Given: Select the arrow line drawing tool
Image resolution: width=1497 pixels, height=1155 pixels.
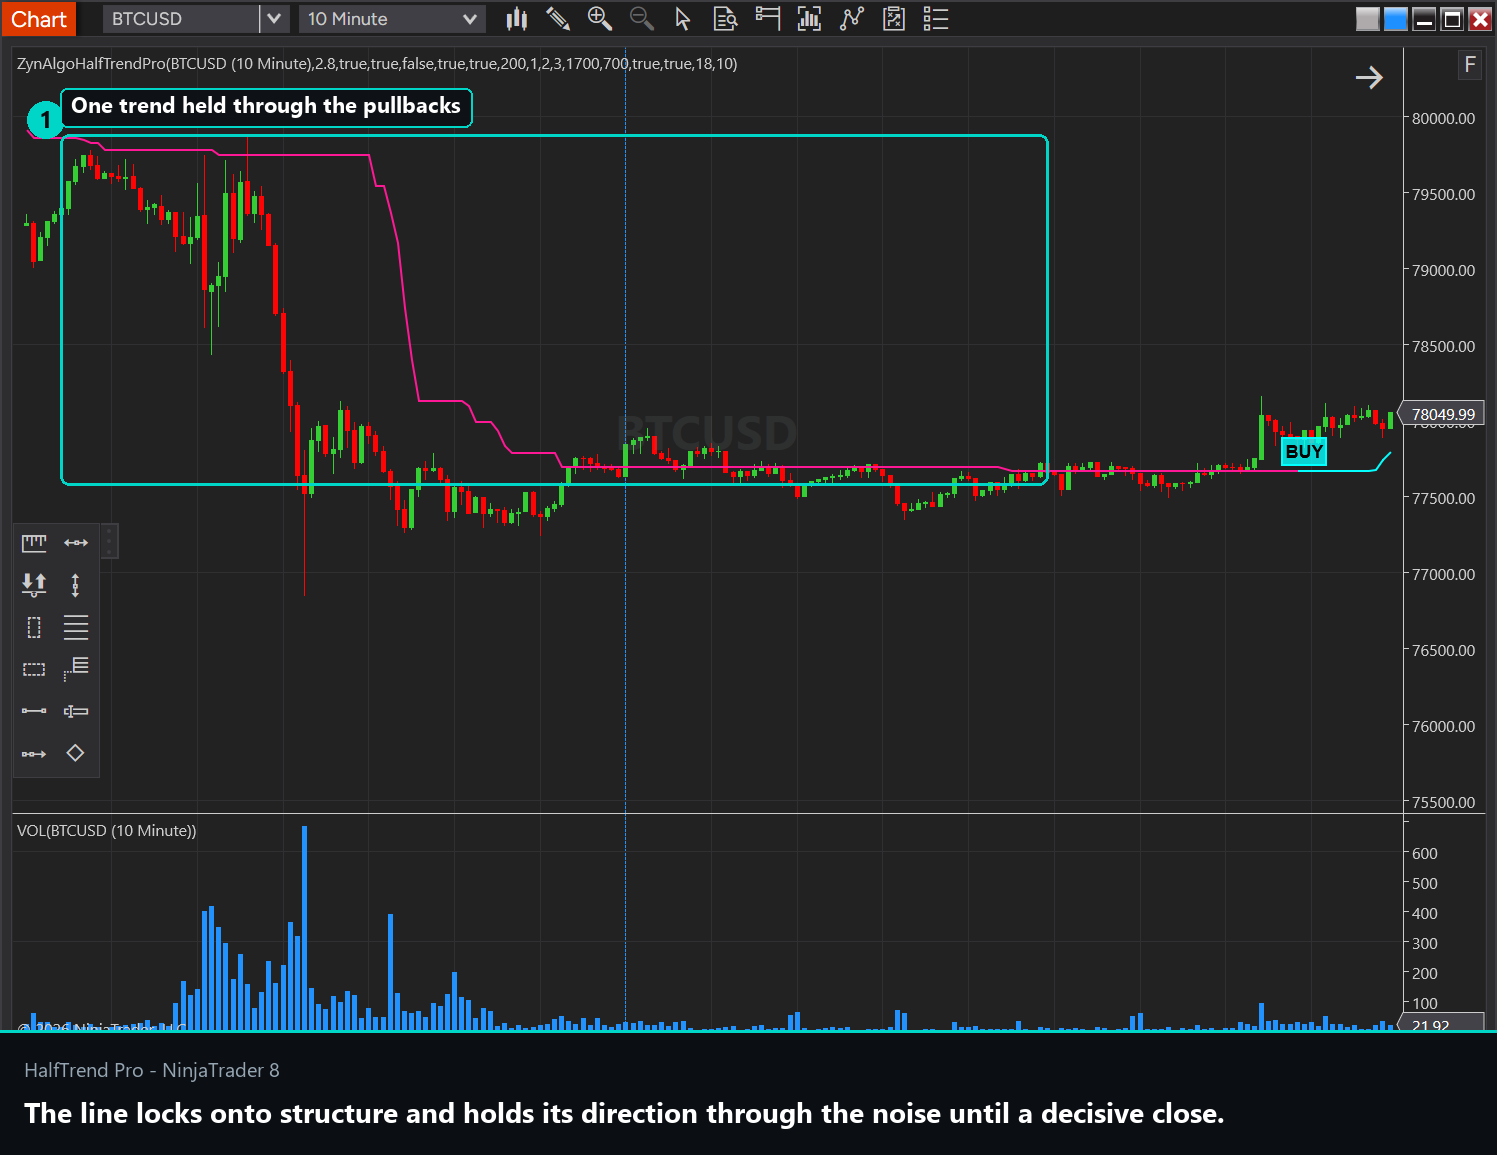Looking at the screenshot, I should (x=34, y=754).
